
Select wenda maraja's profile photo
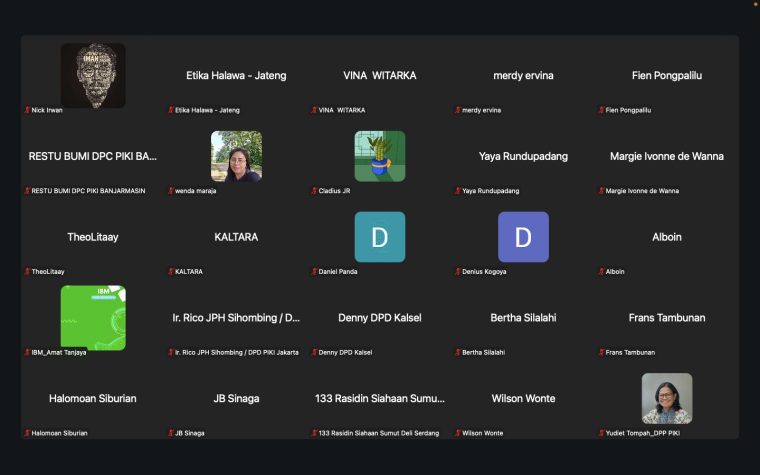click(236, 156)
